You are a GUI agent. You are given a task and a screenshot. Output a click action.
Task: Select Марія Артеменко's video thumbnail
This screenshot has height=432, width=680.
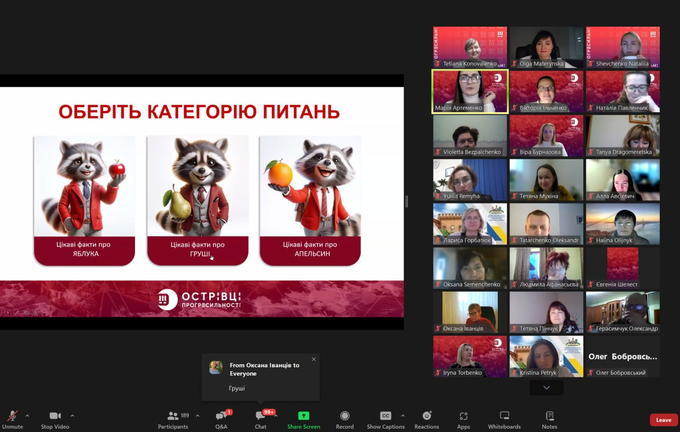tap(469, 91)
